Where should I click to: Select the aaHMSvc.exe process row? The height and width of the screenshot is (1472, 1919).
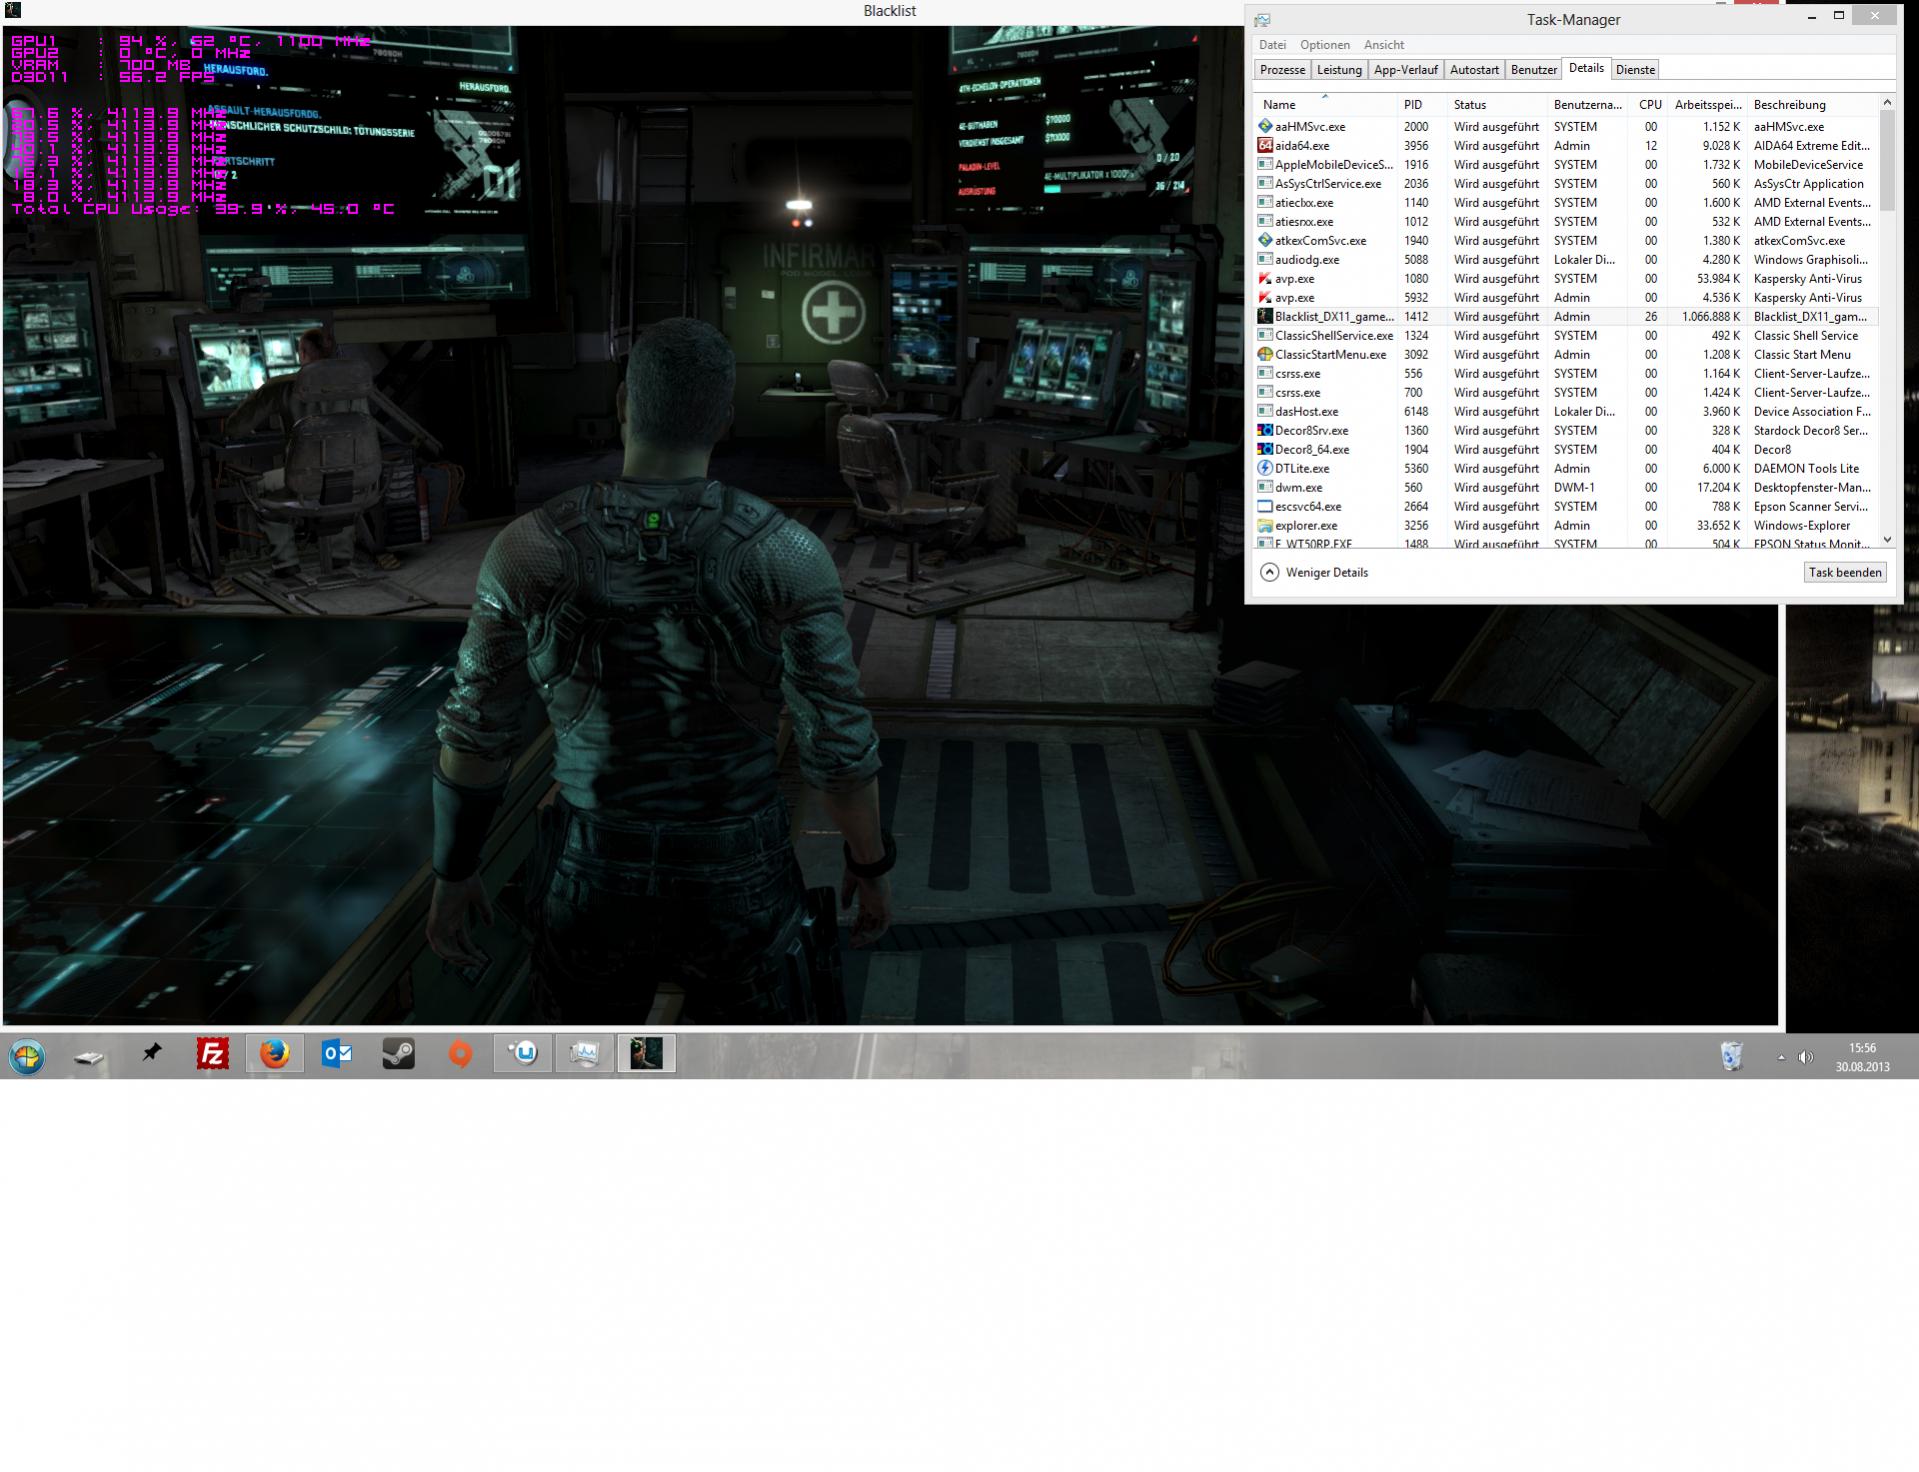click(x=1566, y=127)
